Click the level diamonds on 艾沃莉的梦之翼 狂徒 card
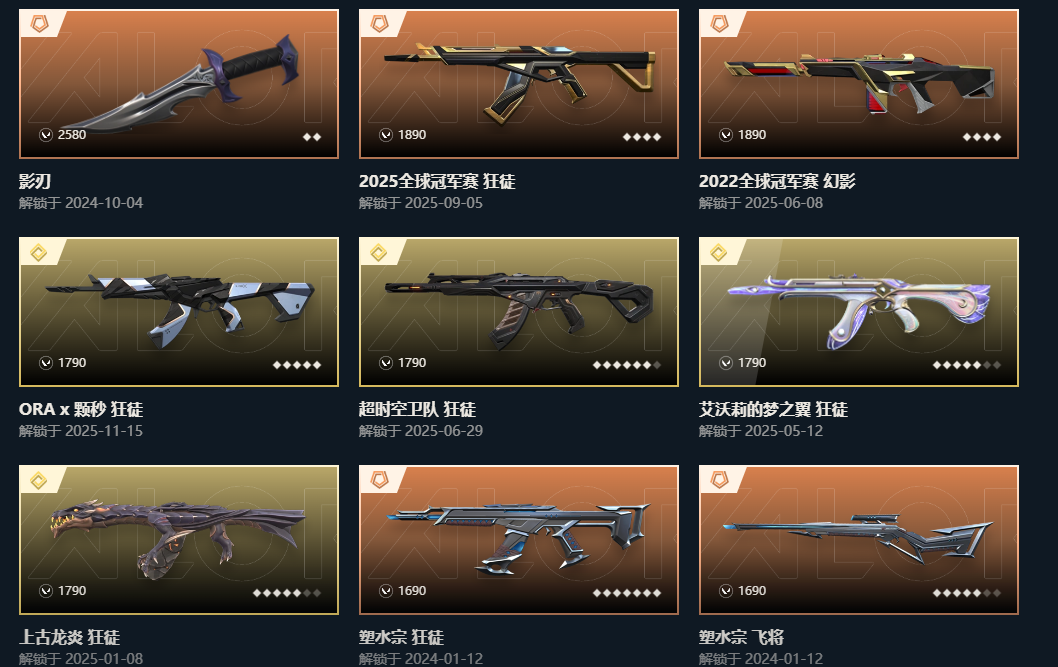 pyautogui.click(x=966, y=365)
